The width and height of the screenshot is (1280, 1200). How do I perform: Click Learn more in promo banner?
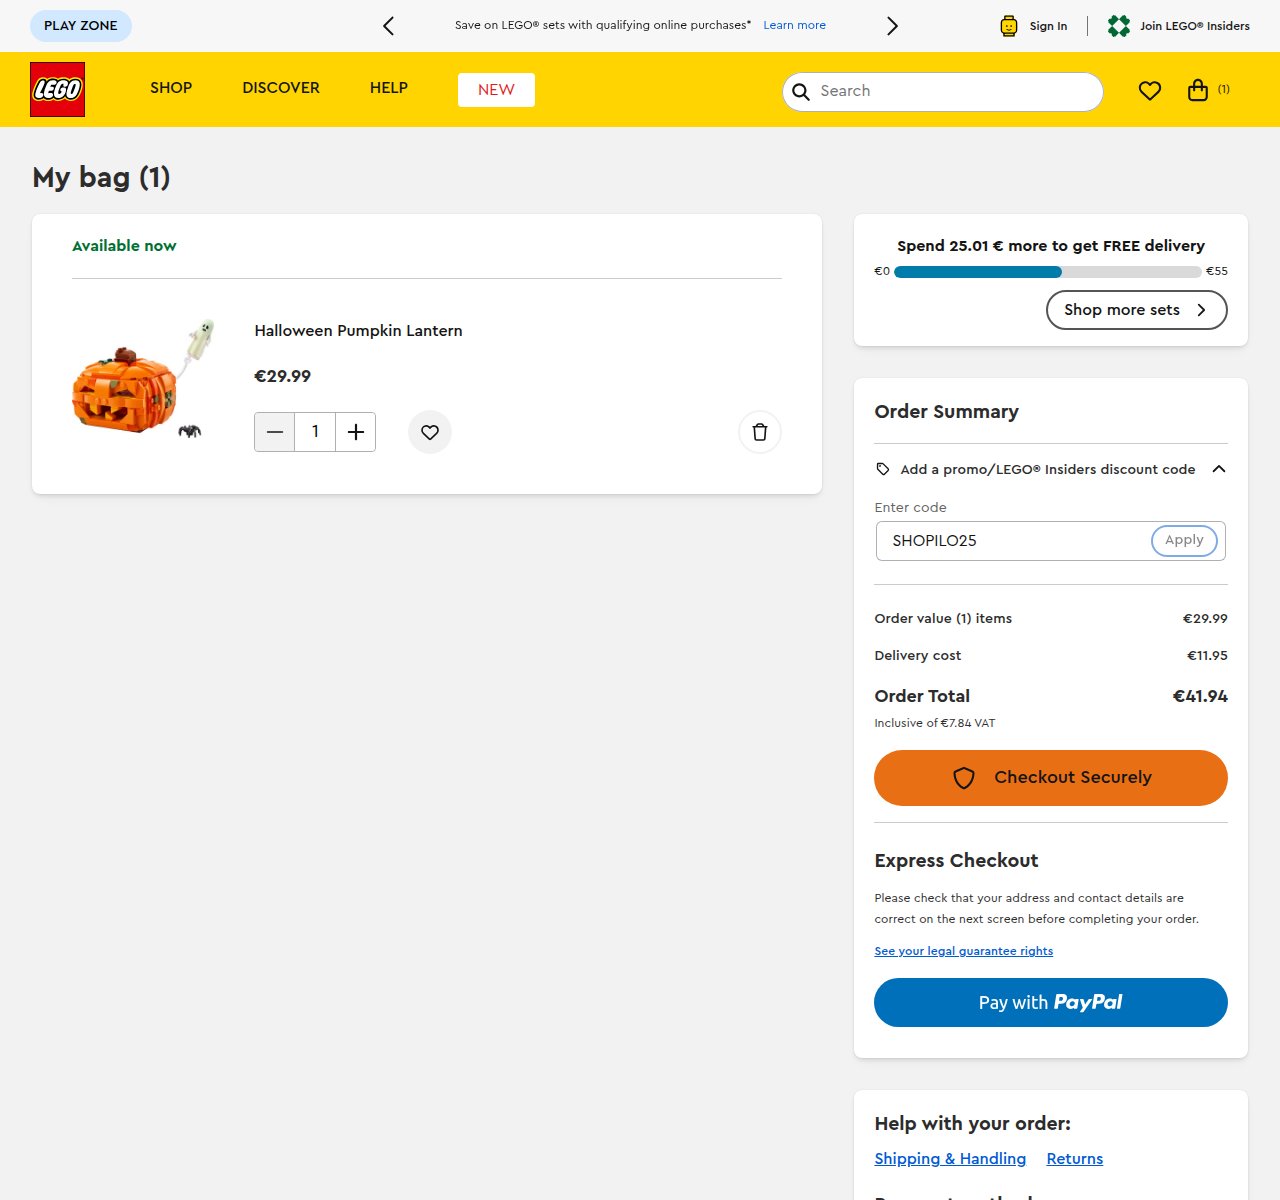(795, 26)
